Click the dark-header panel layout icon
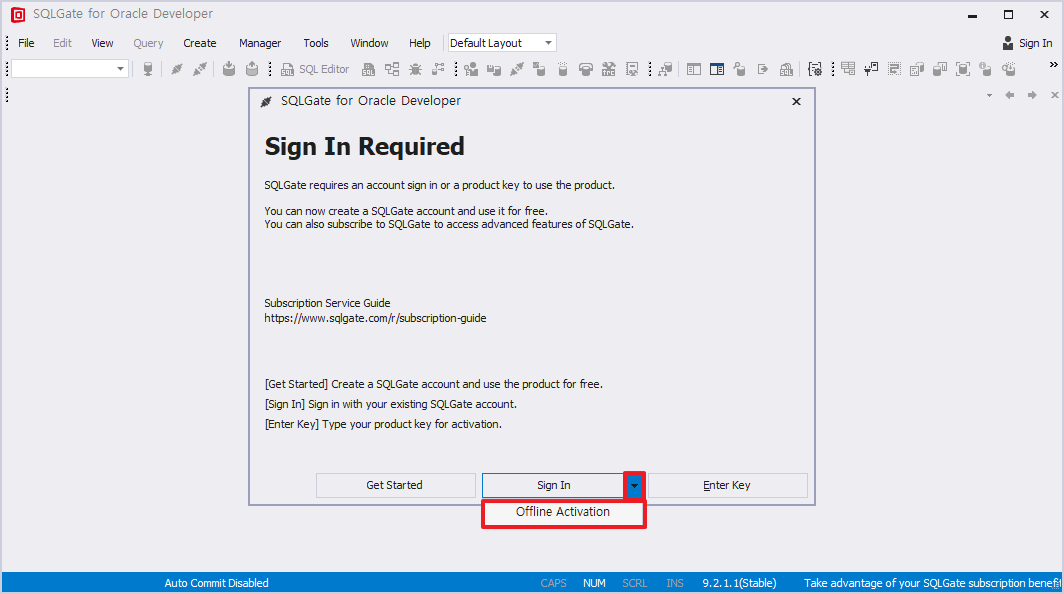The height and width of the screenshot is (594, 1064). pos(717,69)
